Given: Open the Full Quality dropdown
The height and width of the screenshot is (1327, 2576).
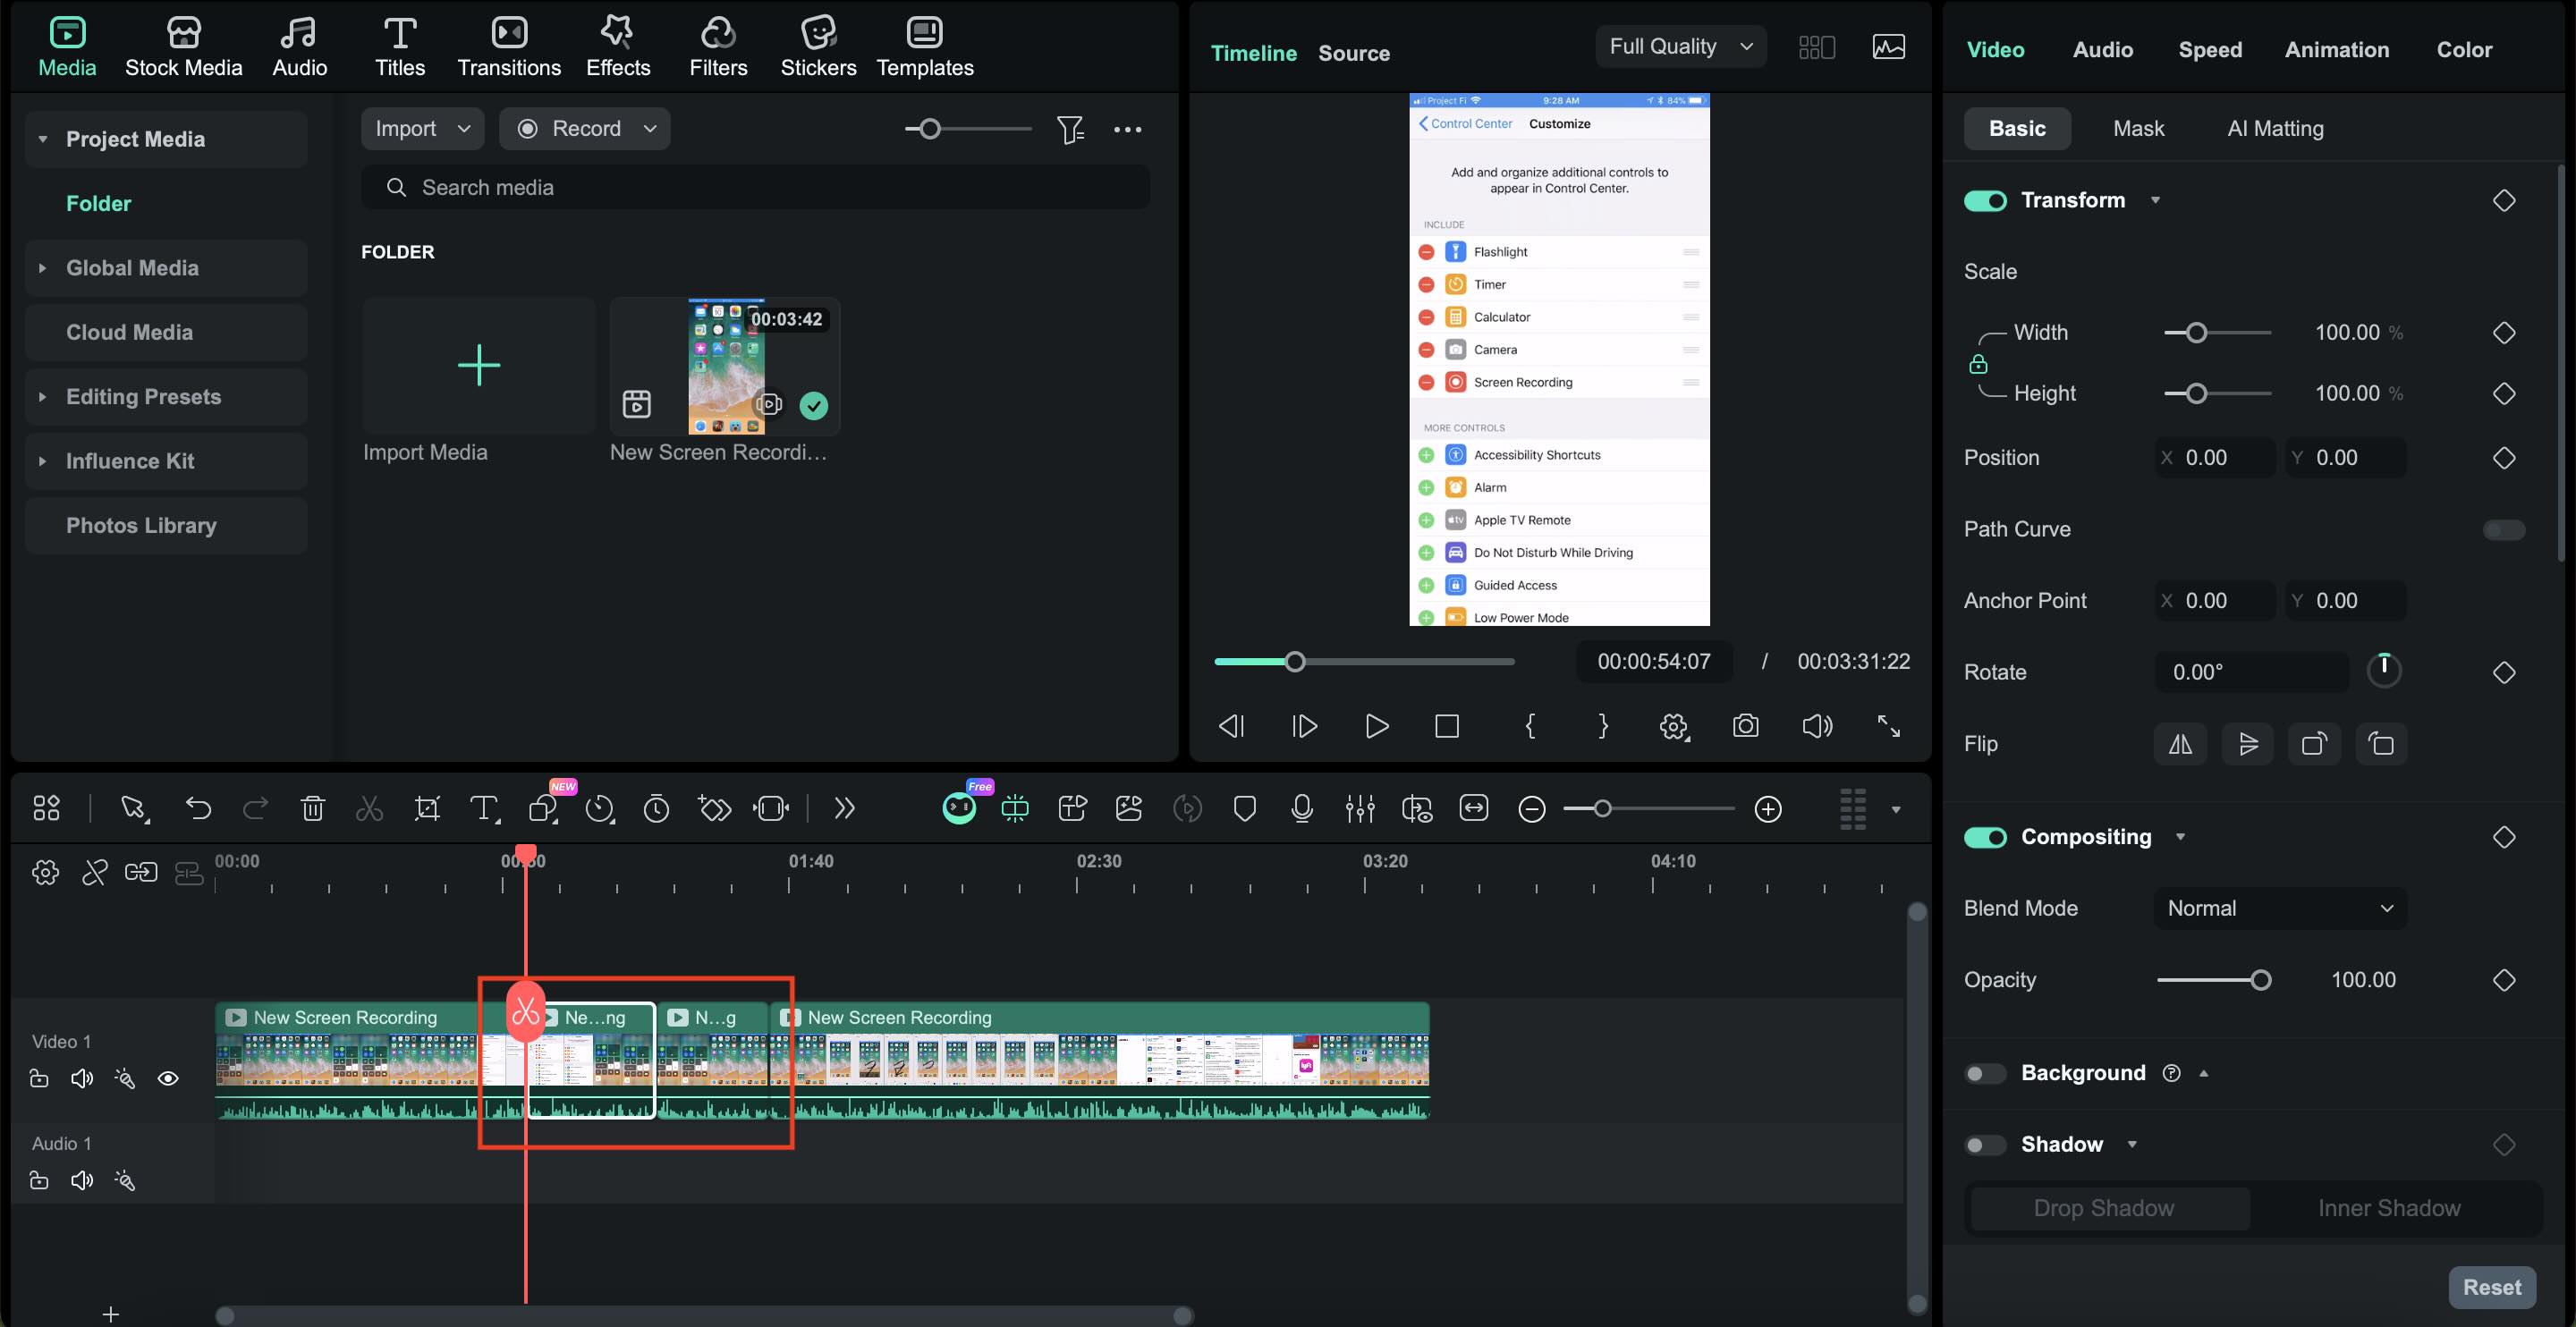Looking at the screenshot, I should click(x=1680, y=47).
